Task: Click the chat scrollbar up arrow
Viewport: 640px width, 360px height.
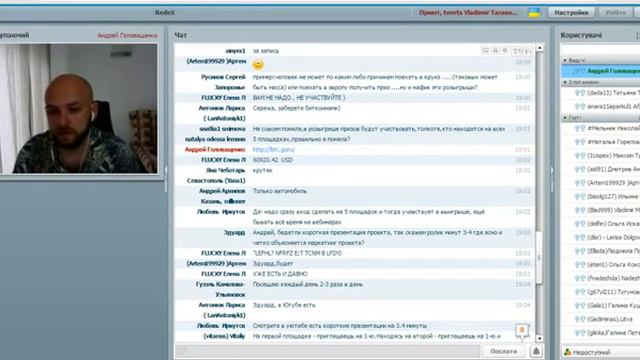Action: click(540, 48)
